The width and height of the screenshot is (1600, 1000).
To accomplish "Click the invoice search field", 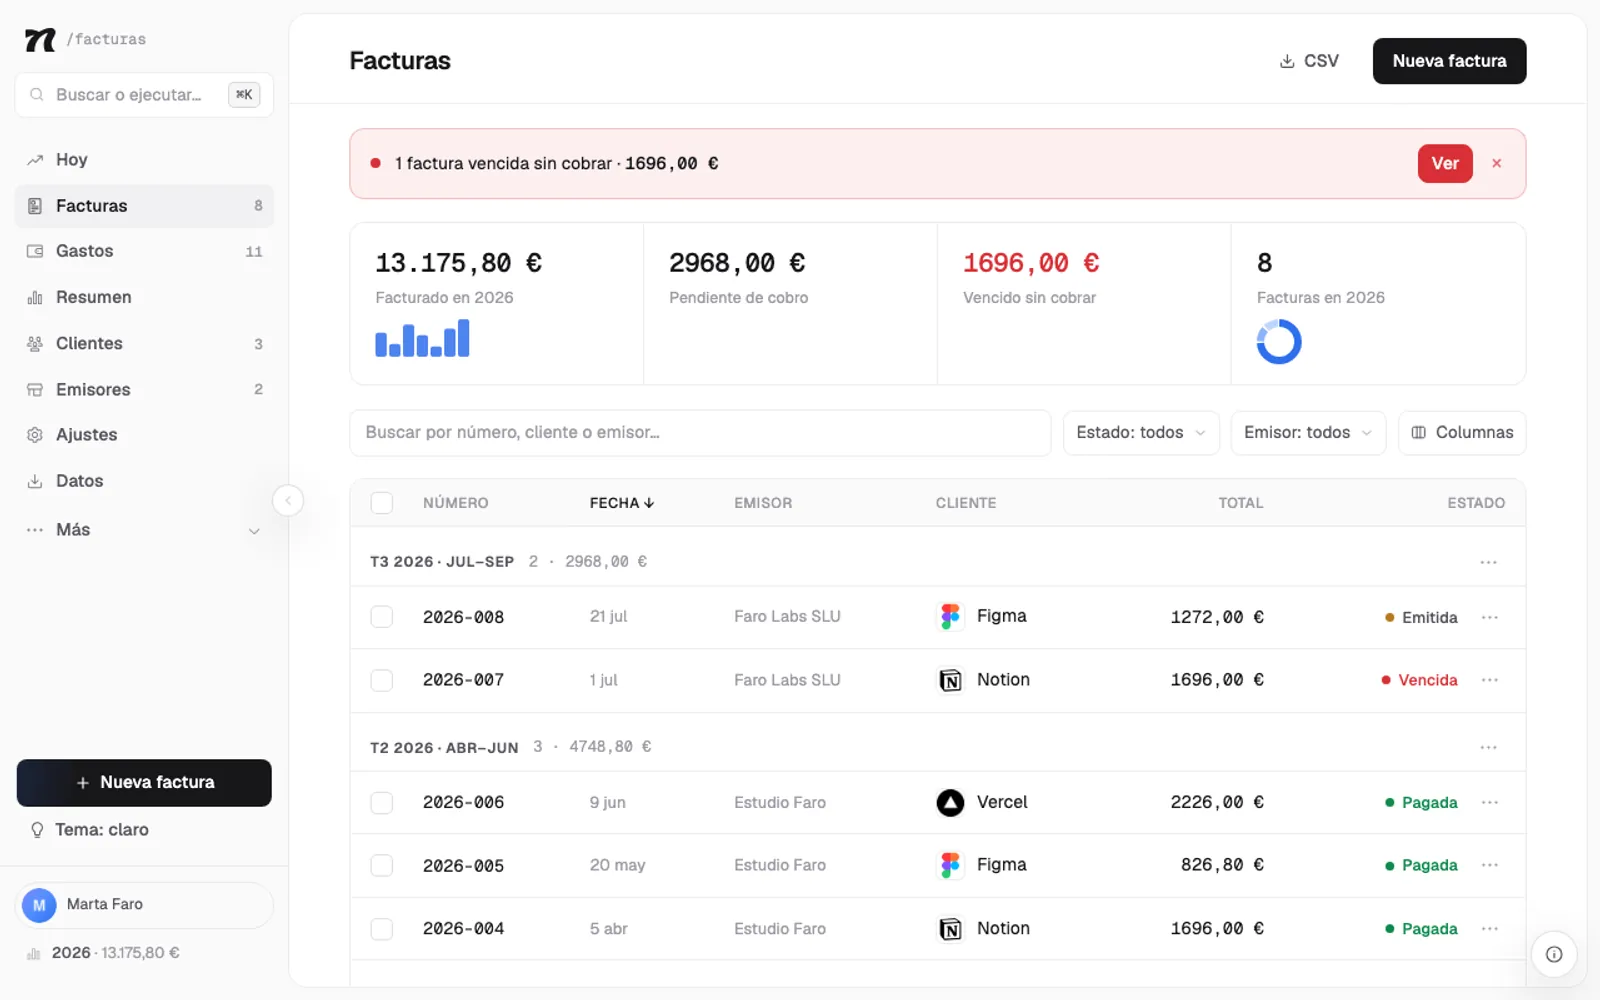I will pyautogui.click(x=700, y=433).
